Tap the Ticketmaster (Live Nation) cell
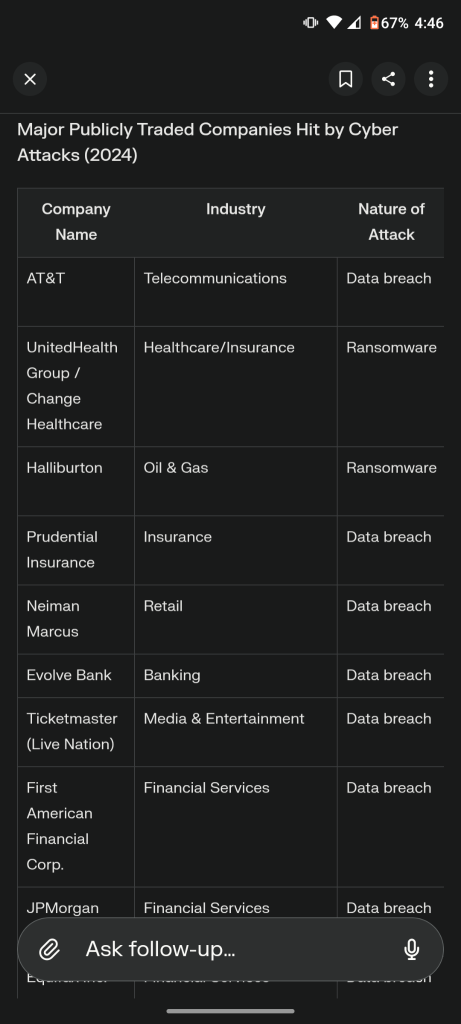 click(76, 731)
